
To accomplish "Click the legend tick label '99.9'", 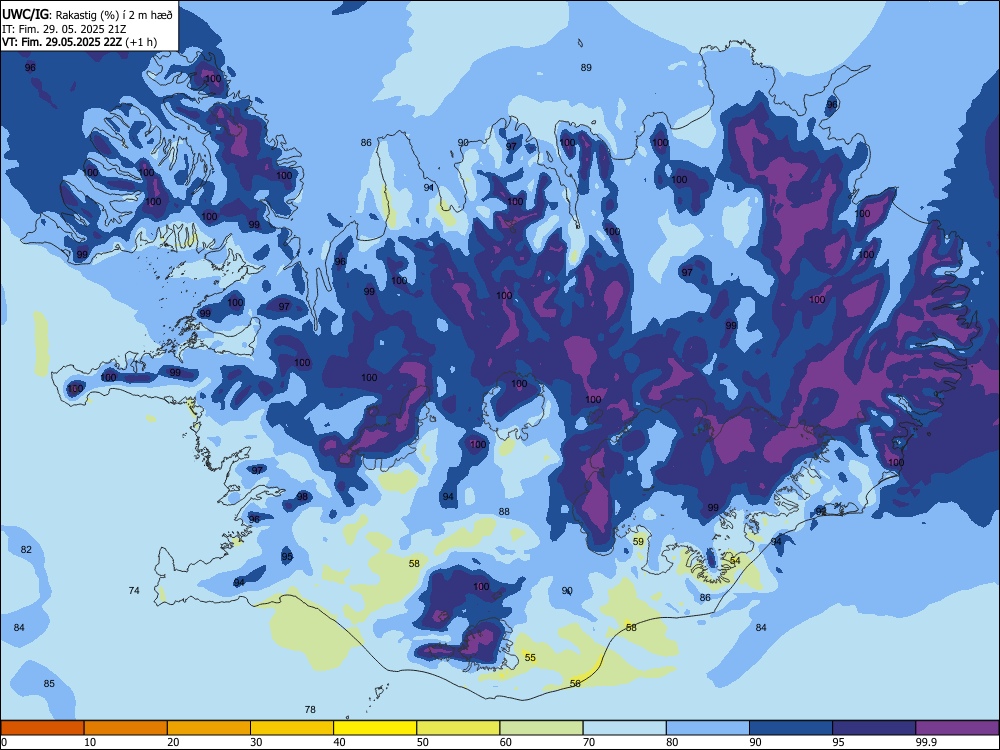I will [926, 742].
